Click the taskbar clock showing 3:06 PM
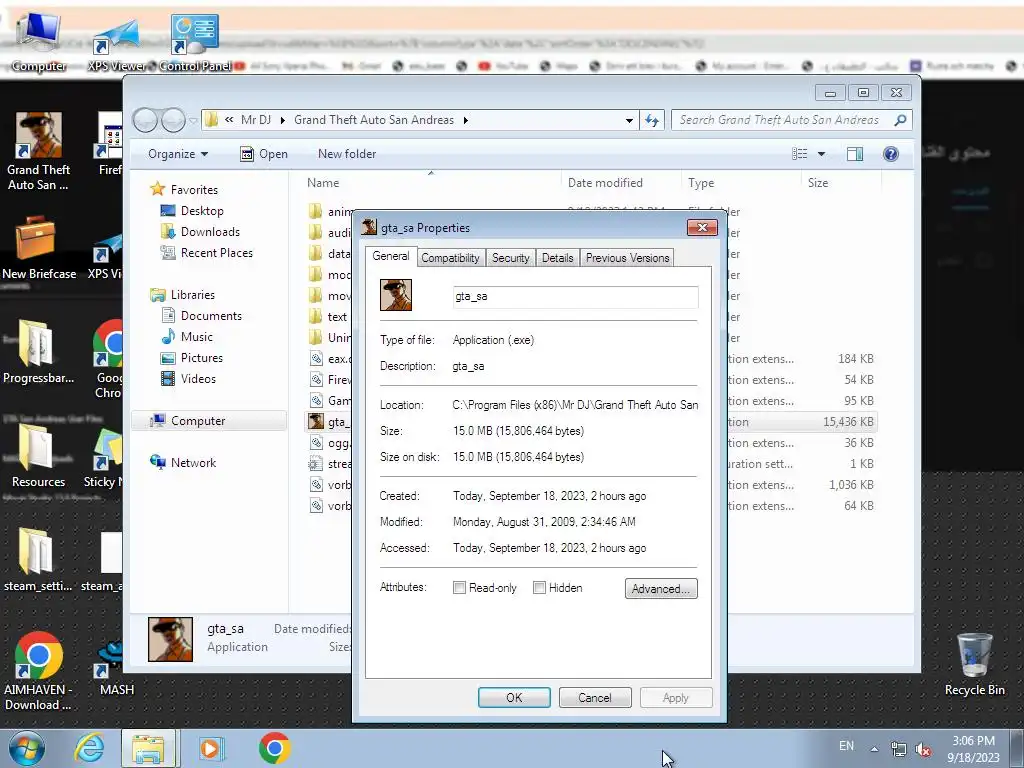 973,749
